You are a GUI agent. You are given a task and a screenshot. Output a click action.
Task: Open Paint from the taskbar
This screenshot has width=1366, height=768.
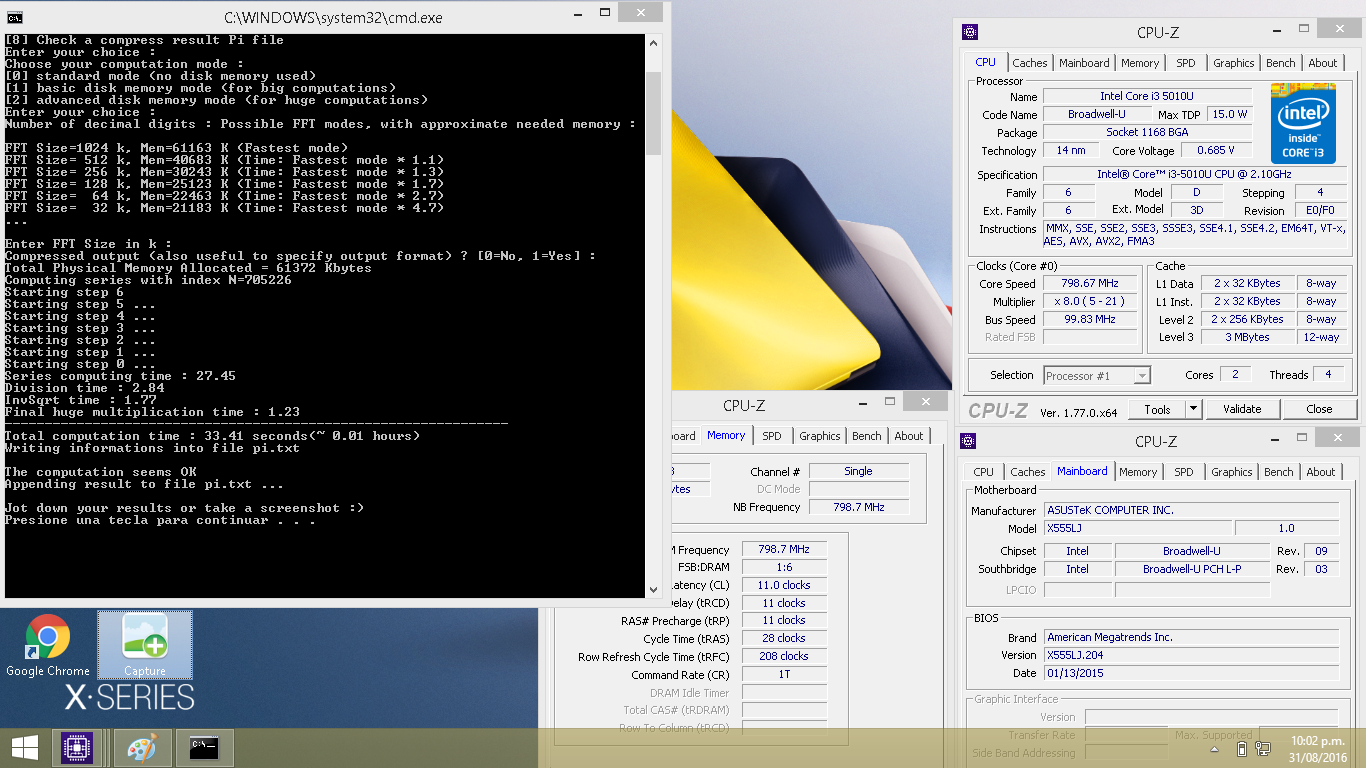[143, 748]
